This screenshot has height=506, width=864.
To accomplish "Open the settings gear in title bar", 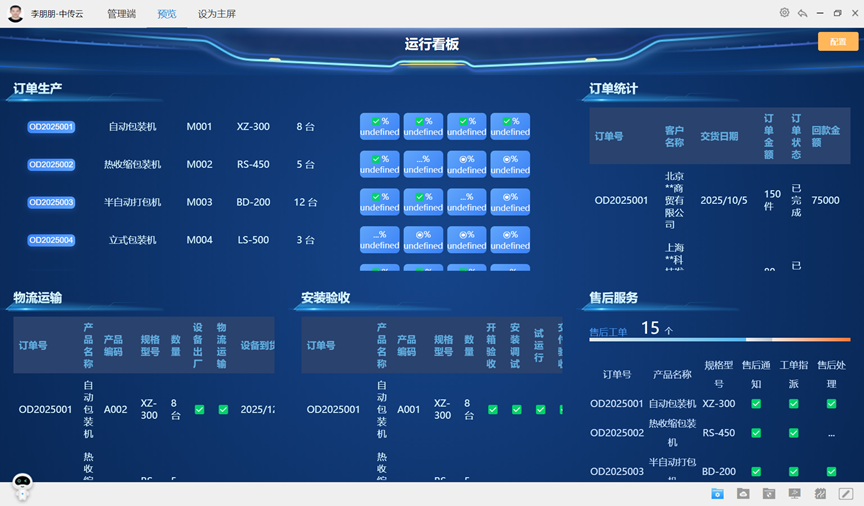I will [784, 13].
